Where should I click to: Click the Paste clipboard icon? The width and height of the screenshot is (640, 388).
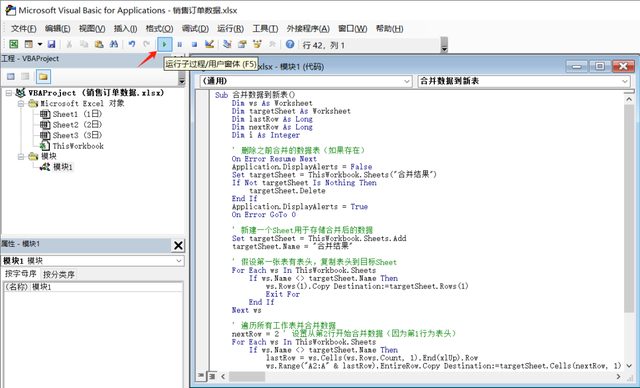point(99,44)
